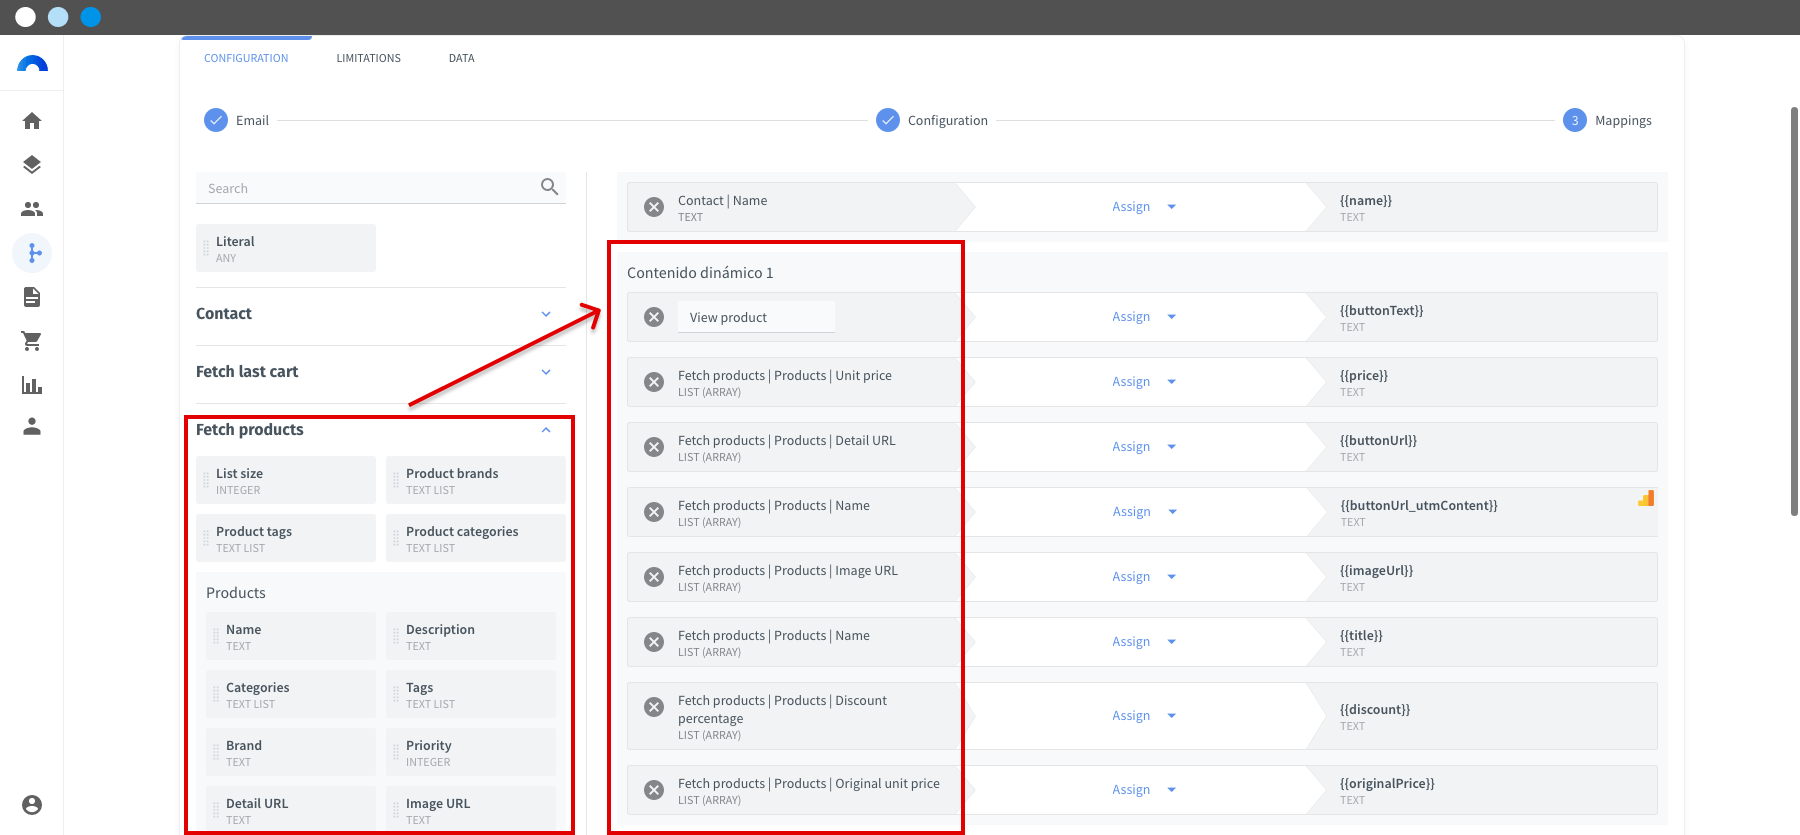The image size is (1800, 835).
Task: Expand the Contact section
Action: click(546, 314)
